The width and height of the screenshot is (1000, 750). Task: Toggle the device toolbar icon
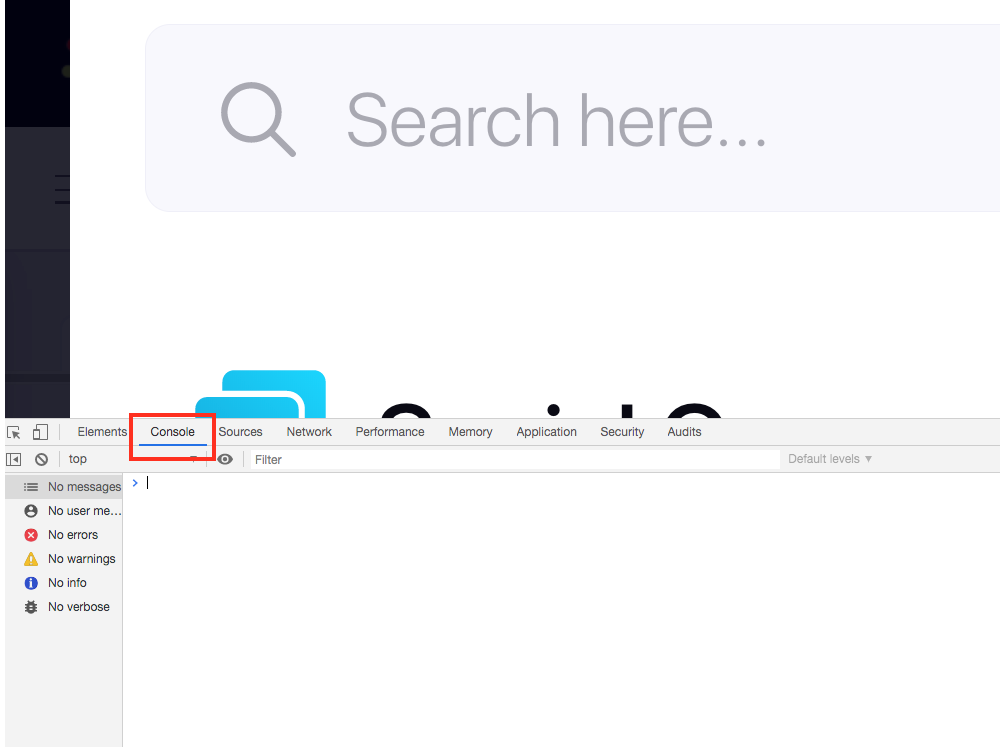point(40,432)
